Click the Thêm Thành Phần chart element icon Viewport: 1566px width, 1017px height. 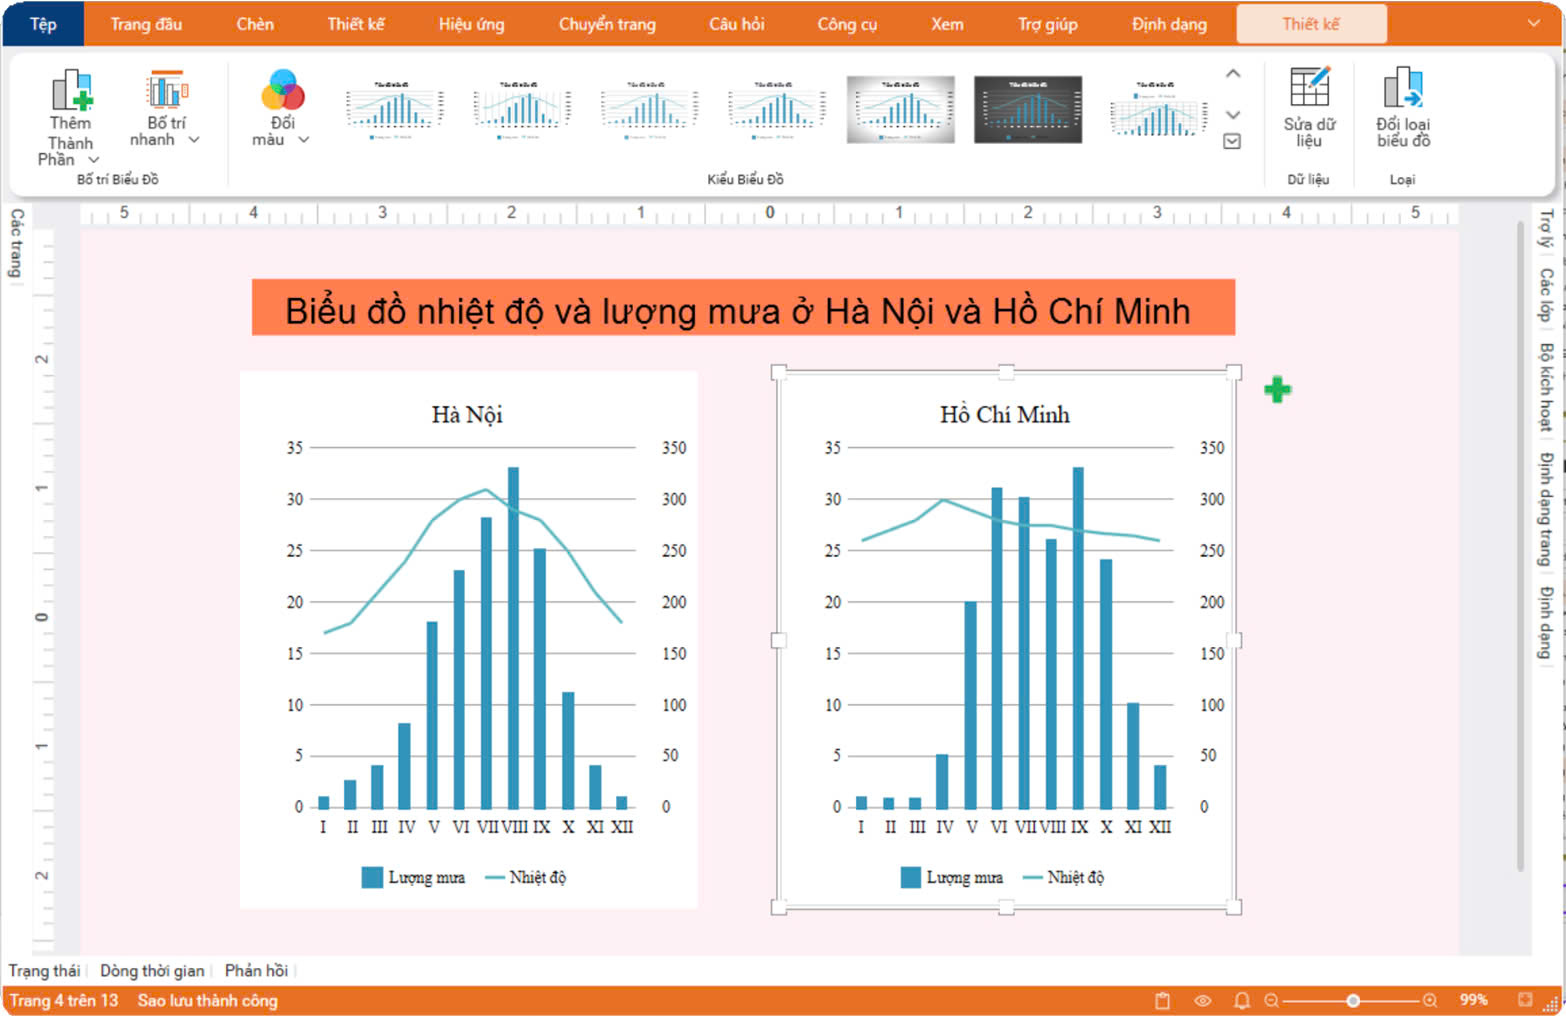(x=71, y=91)
